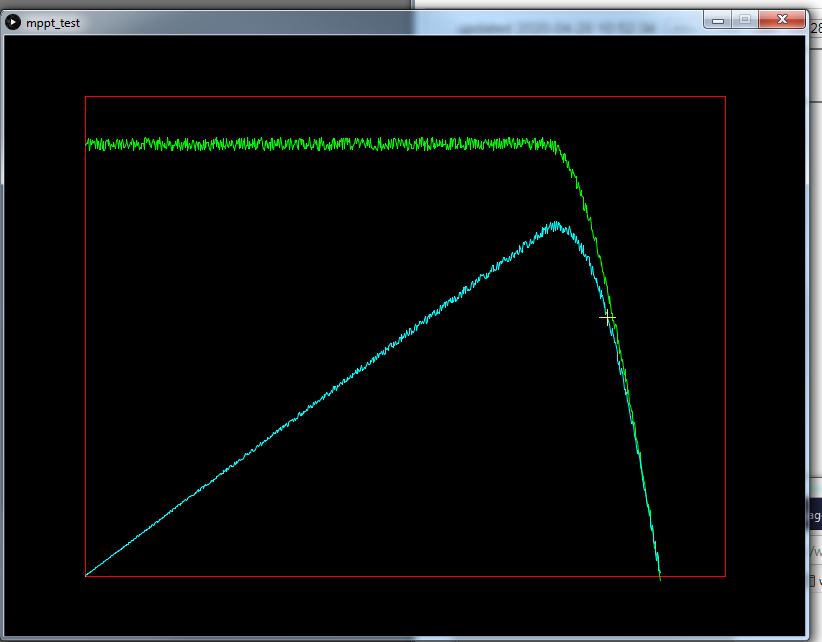Click the bottom-right corner of the red frame
This screenshot has height=642, width=822.
725,576
